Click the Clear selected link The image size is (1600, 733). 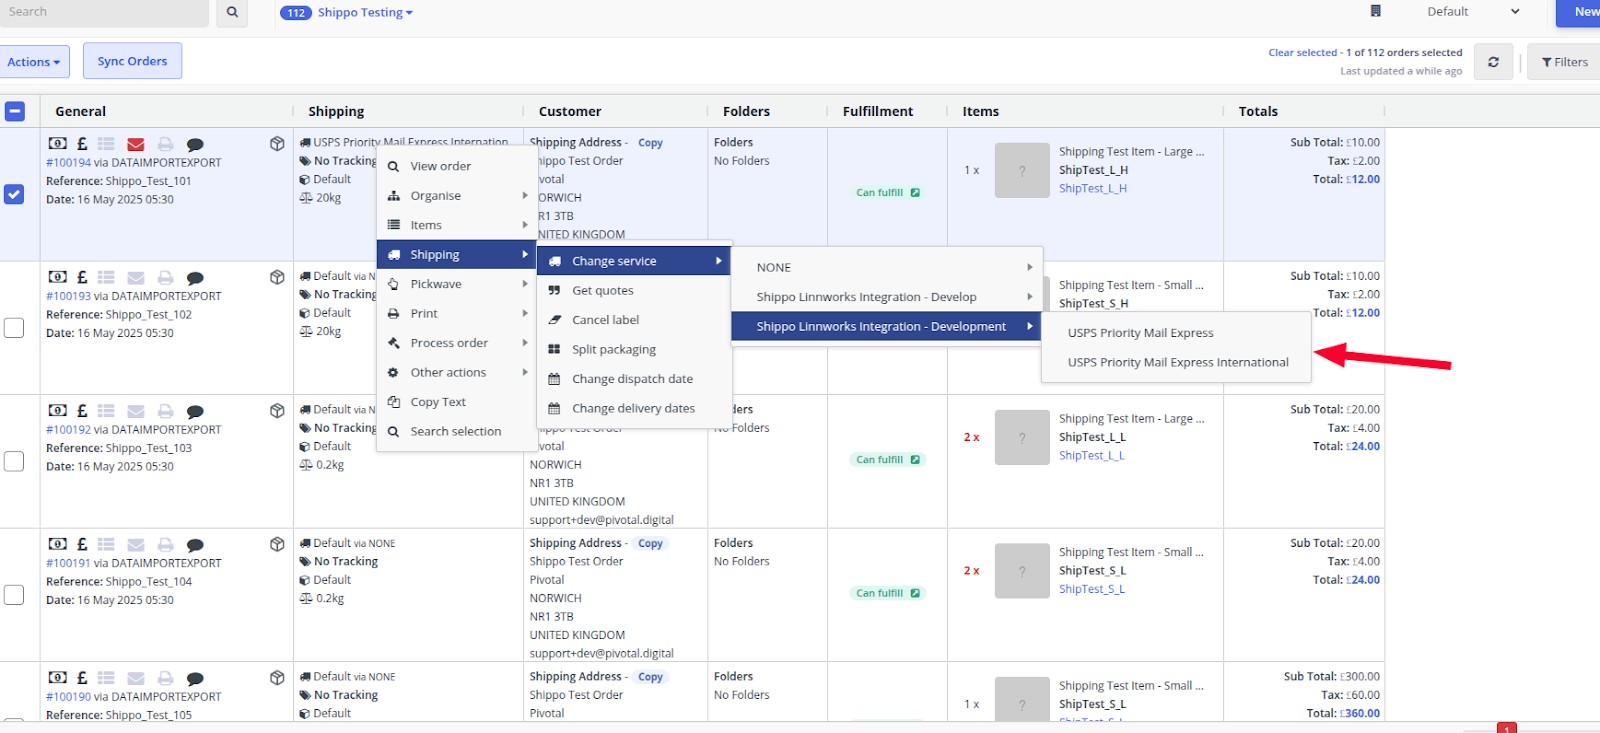point(1302,53)
